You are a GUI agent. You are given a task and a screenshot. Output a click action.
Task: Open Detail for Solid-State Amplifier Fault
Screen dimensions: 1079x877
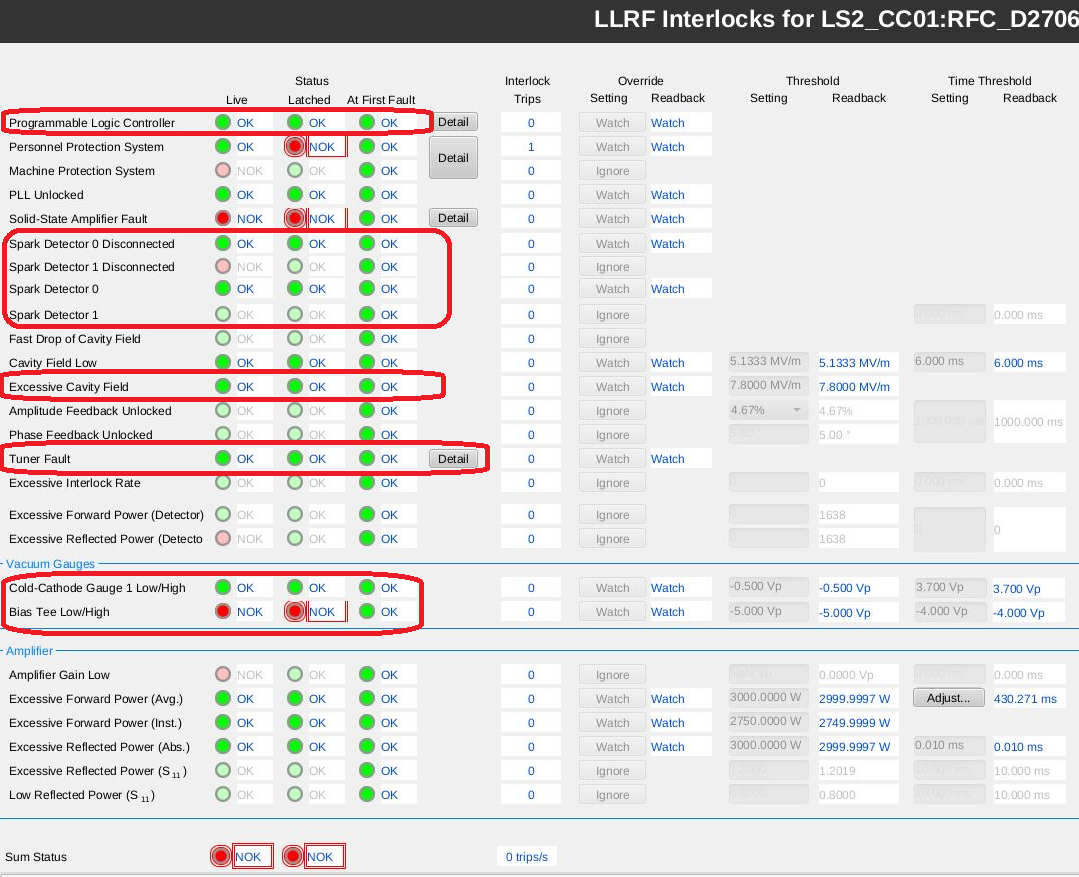tap(453, 218)
